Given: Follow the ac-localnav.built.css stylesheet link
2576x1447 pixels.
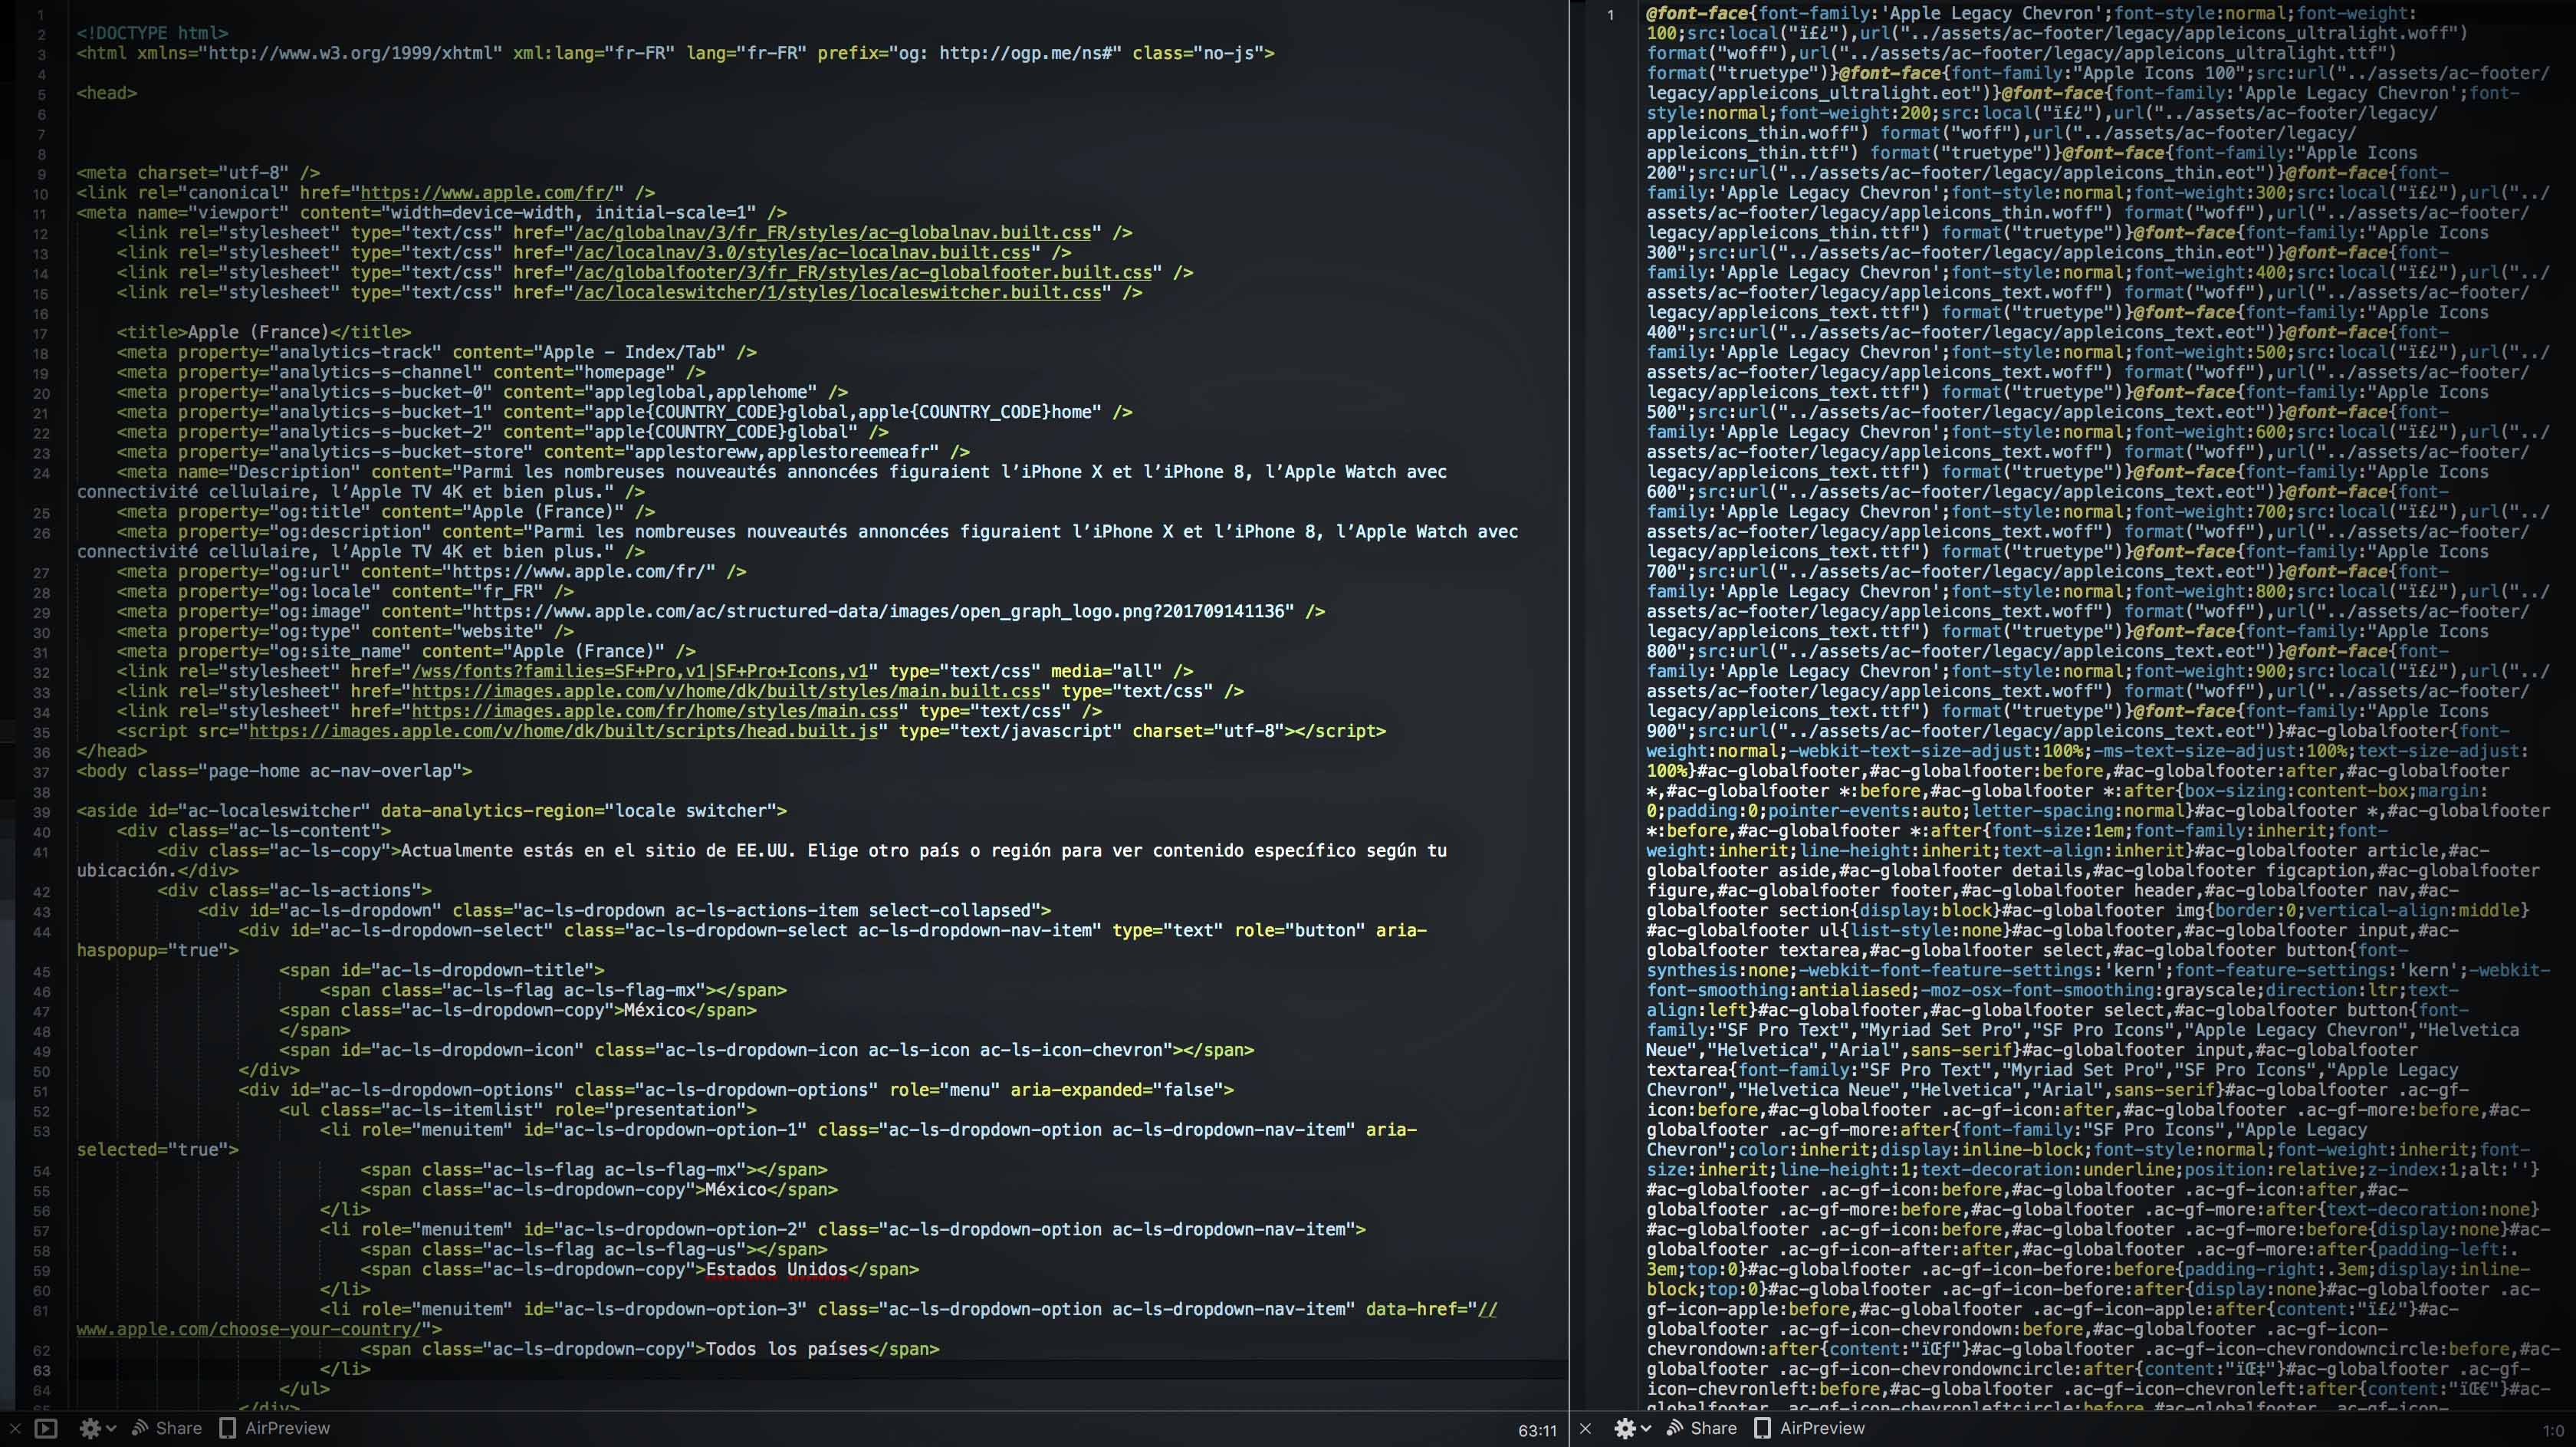Looking at the screenshot, I should pos(801,253).
